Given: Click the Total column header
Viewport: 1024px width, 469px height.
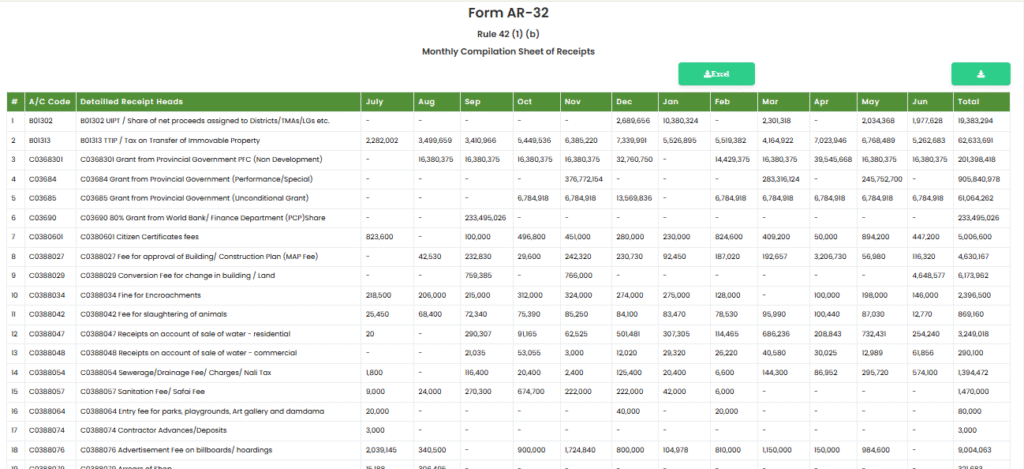Looking at the screenshot, I should (x=968, y=102).
